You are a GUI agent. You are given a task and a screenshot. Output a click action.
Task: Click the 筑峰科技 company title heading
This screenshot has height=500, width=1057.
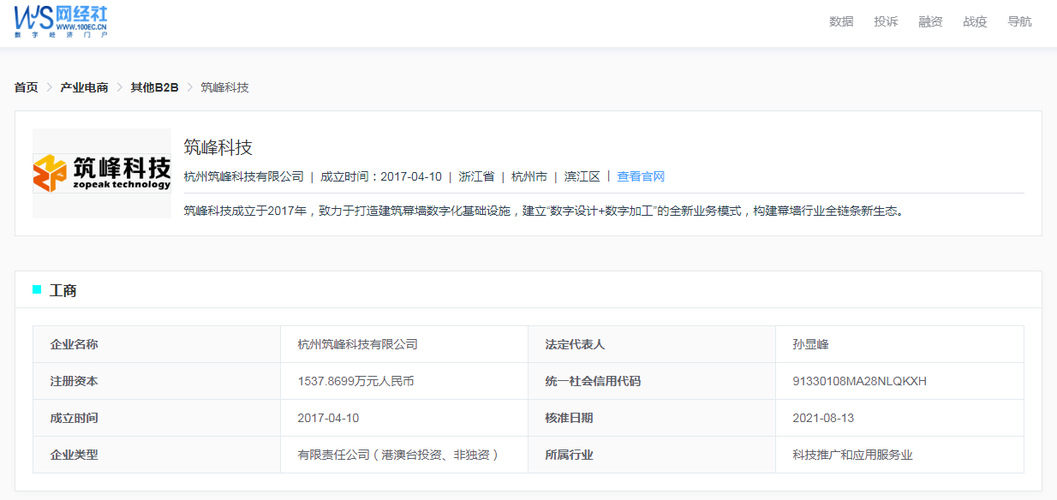point(218,147)
